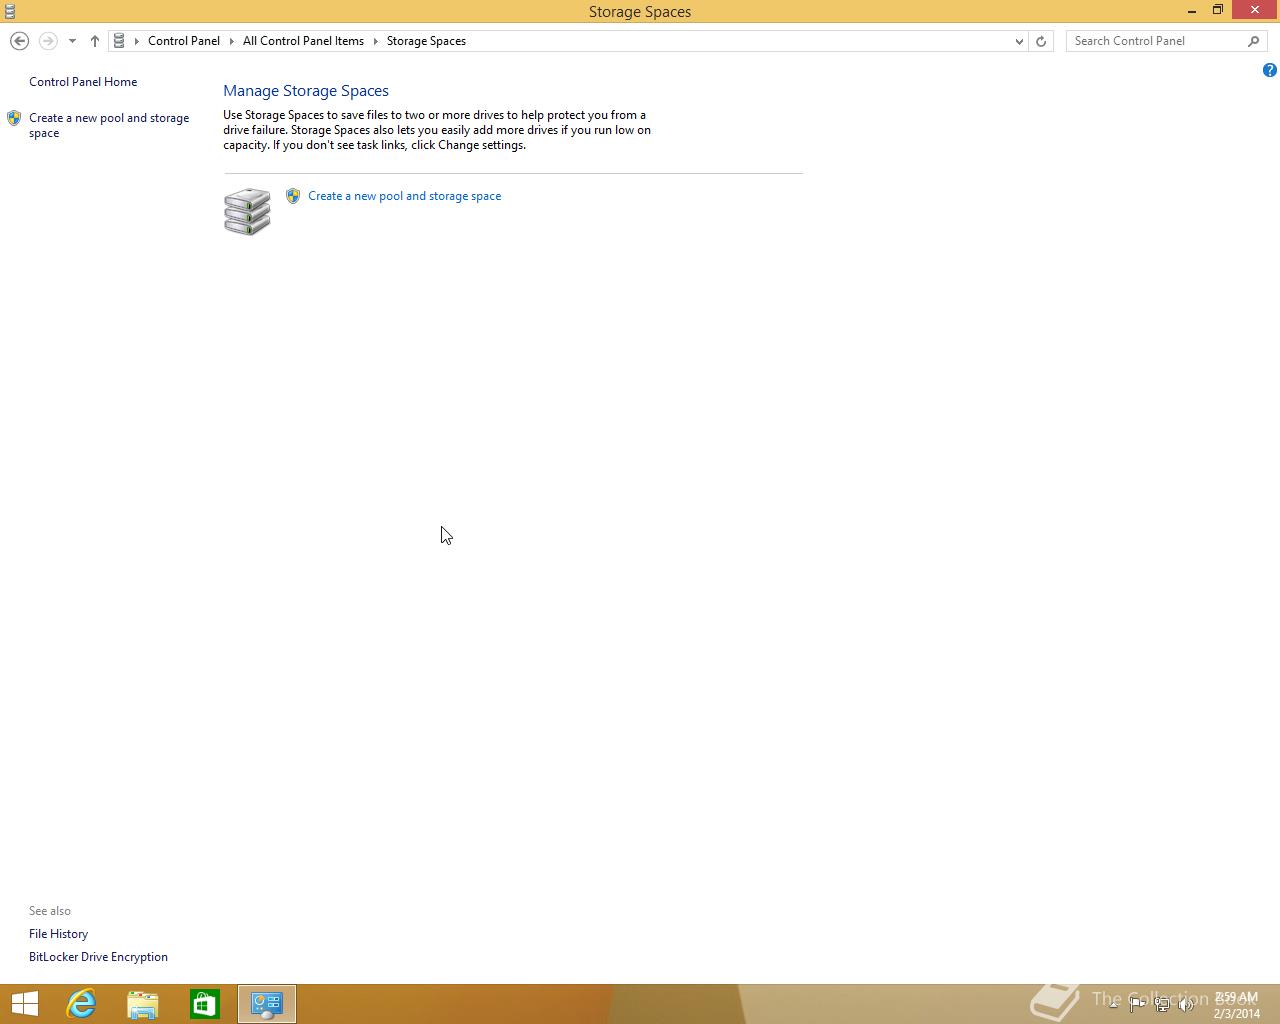
Task: Click the taskbar clock and date
Action: pos(1237,1005)
